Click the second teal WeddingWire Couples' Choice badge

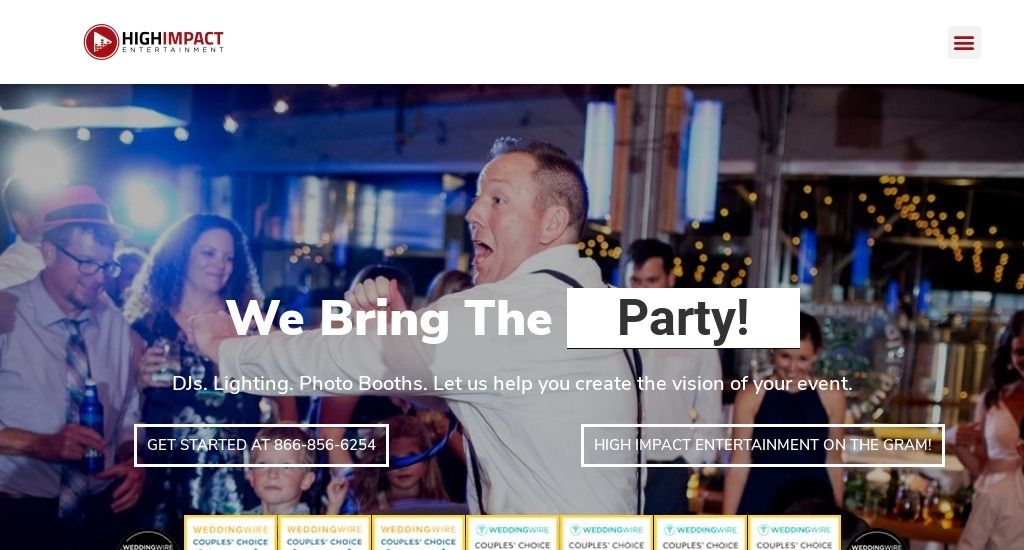[x=607, y=533]
